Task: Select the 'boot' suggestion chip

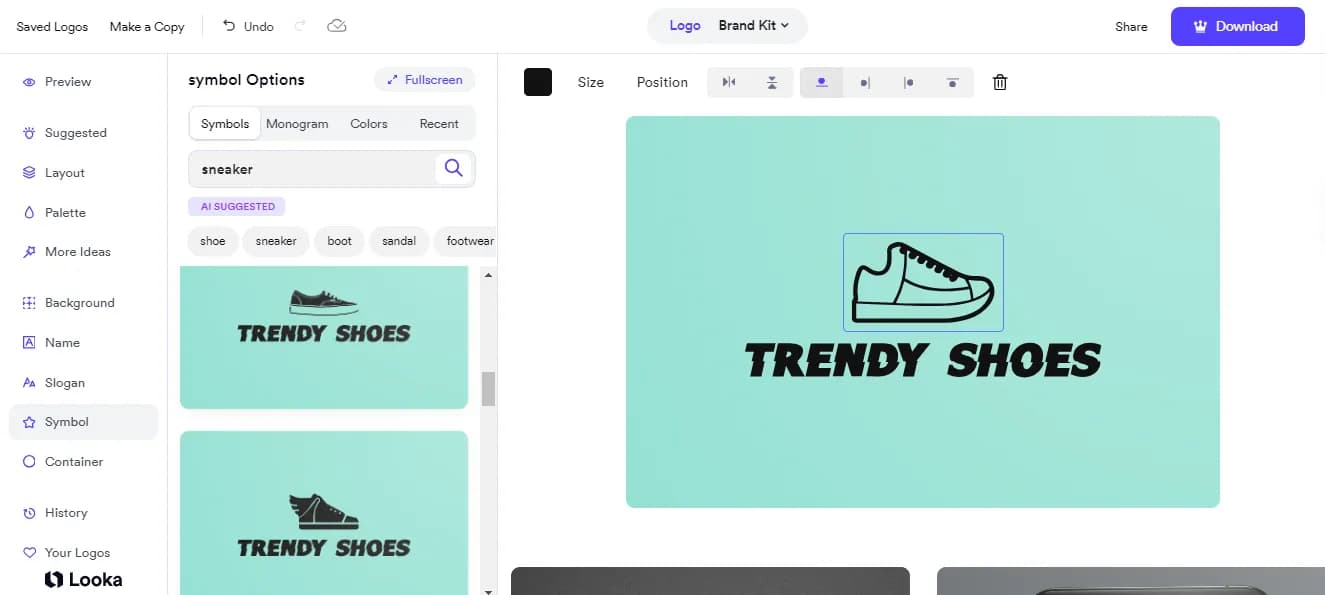Action: click(x=339, y=241)
